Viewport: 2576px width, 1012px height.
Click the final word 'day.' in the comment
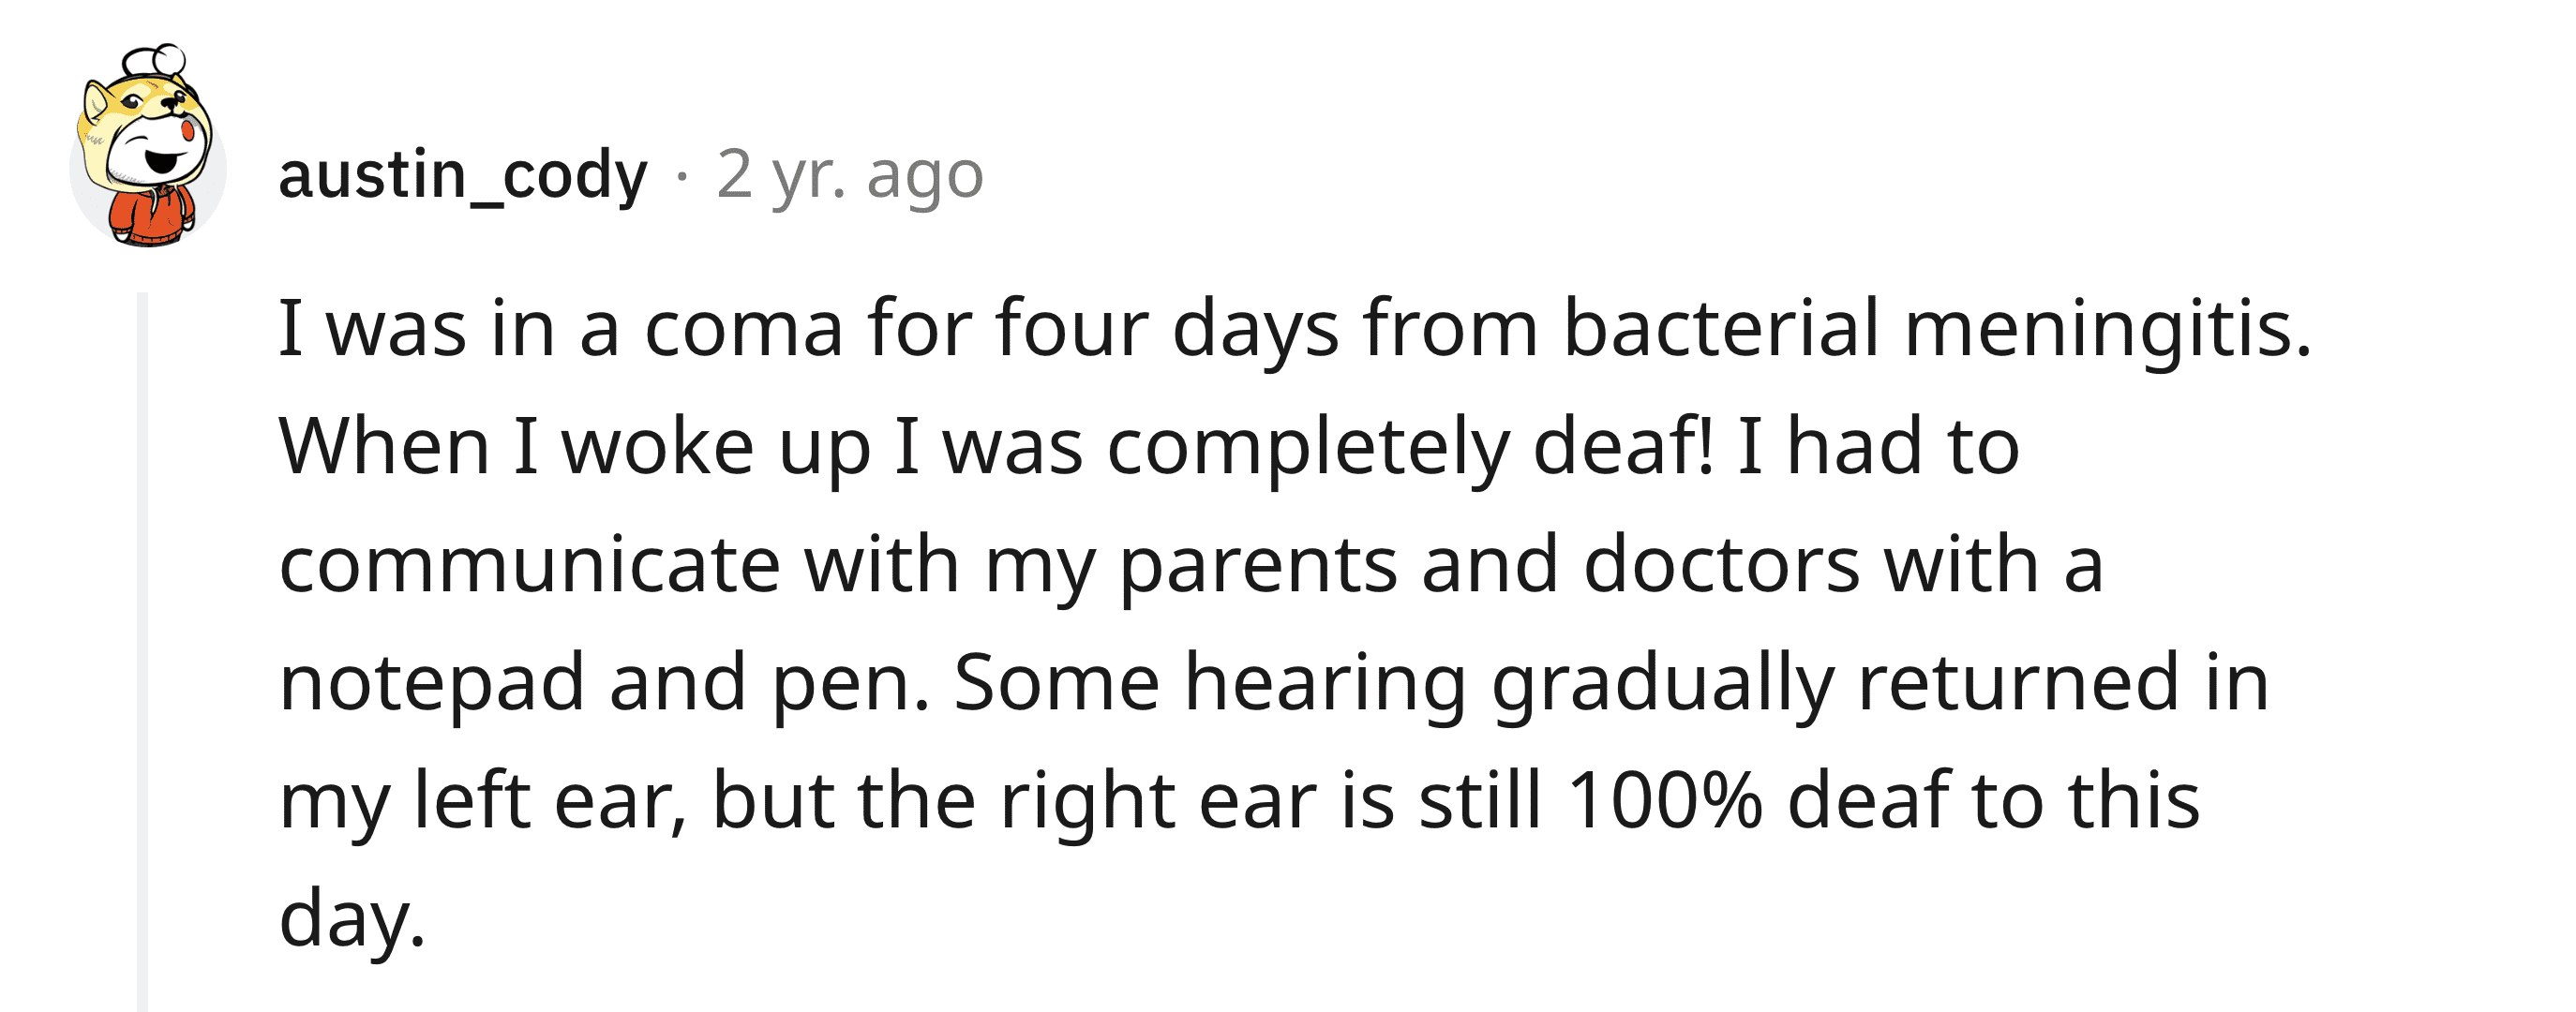coord(353,920)
